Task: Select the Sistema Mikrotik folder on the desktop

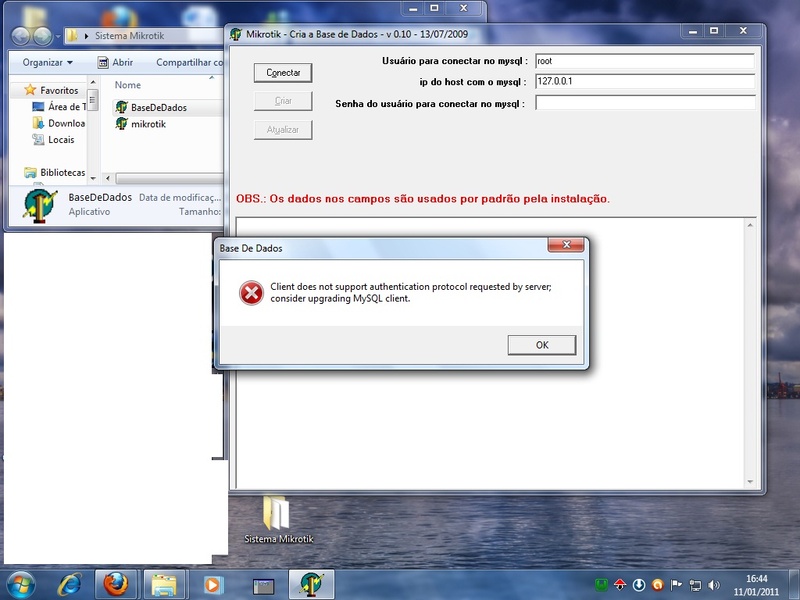Action: click(x=278, y=519)
